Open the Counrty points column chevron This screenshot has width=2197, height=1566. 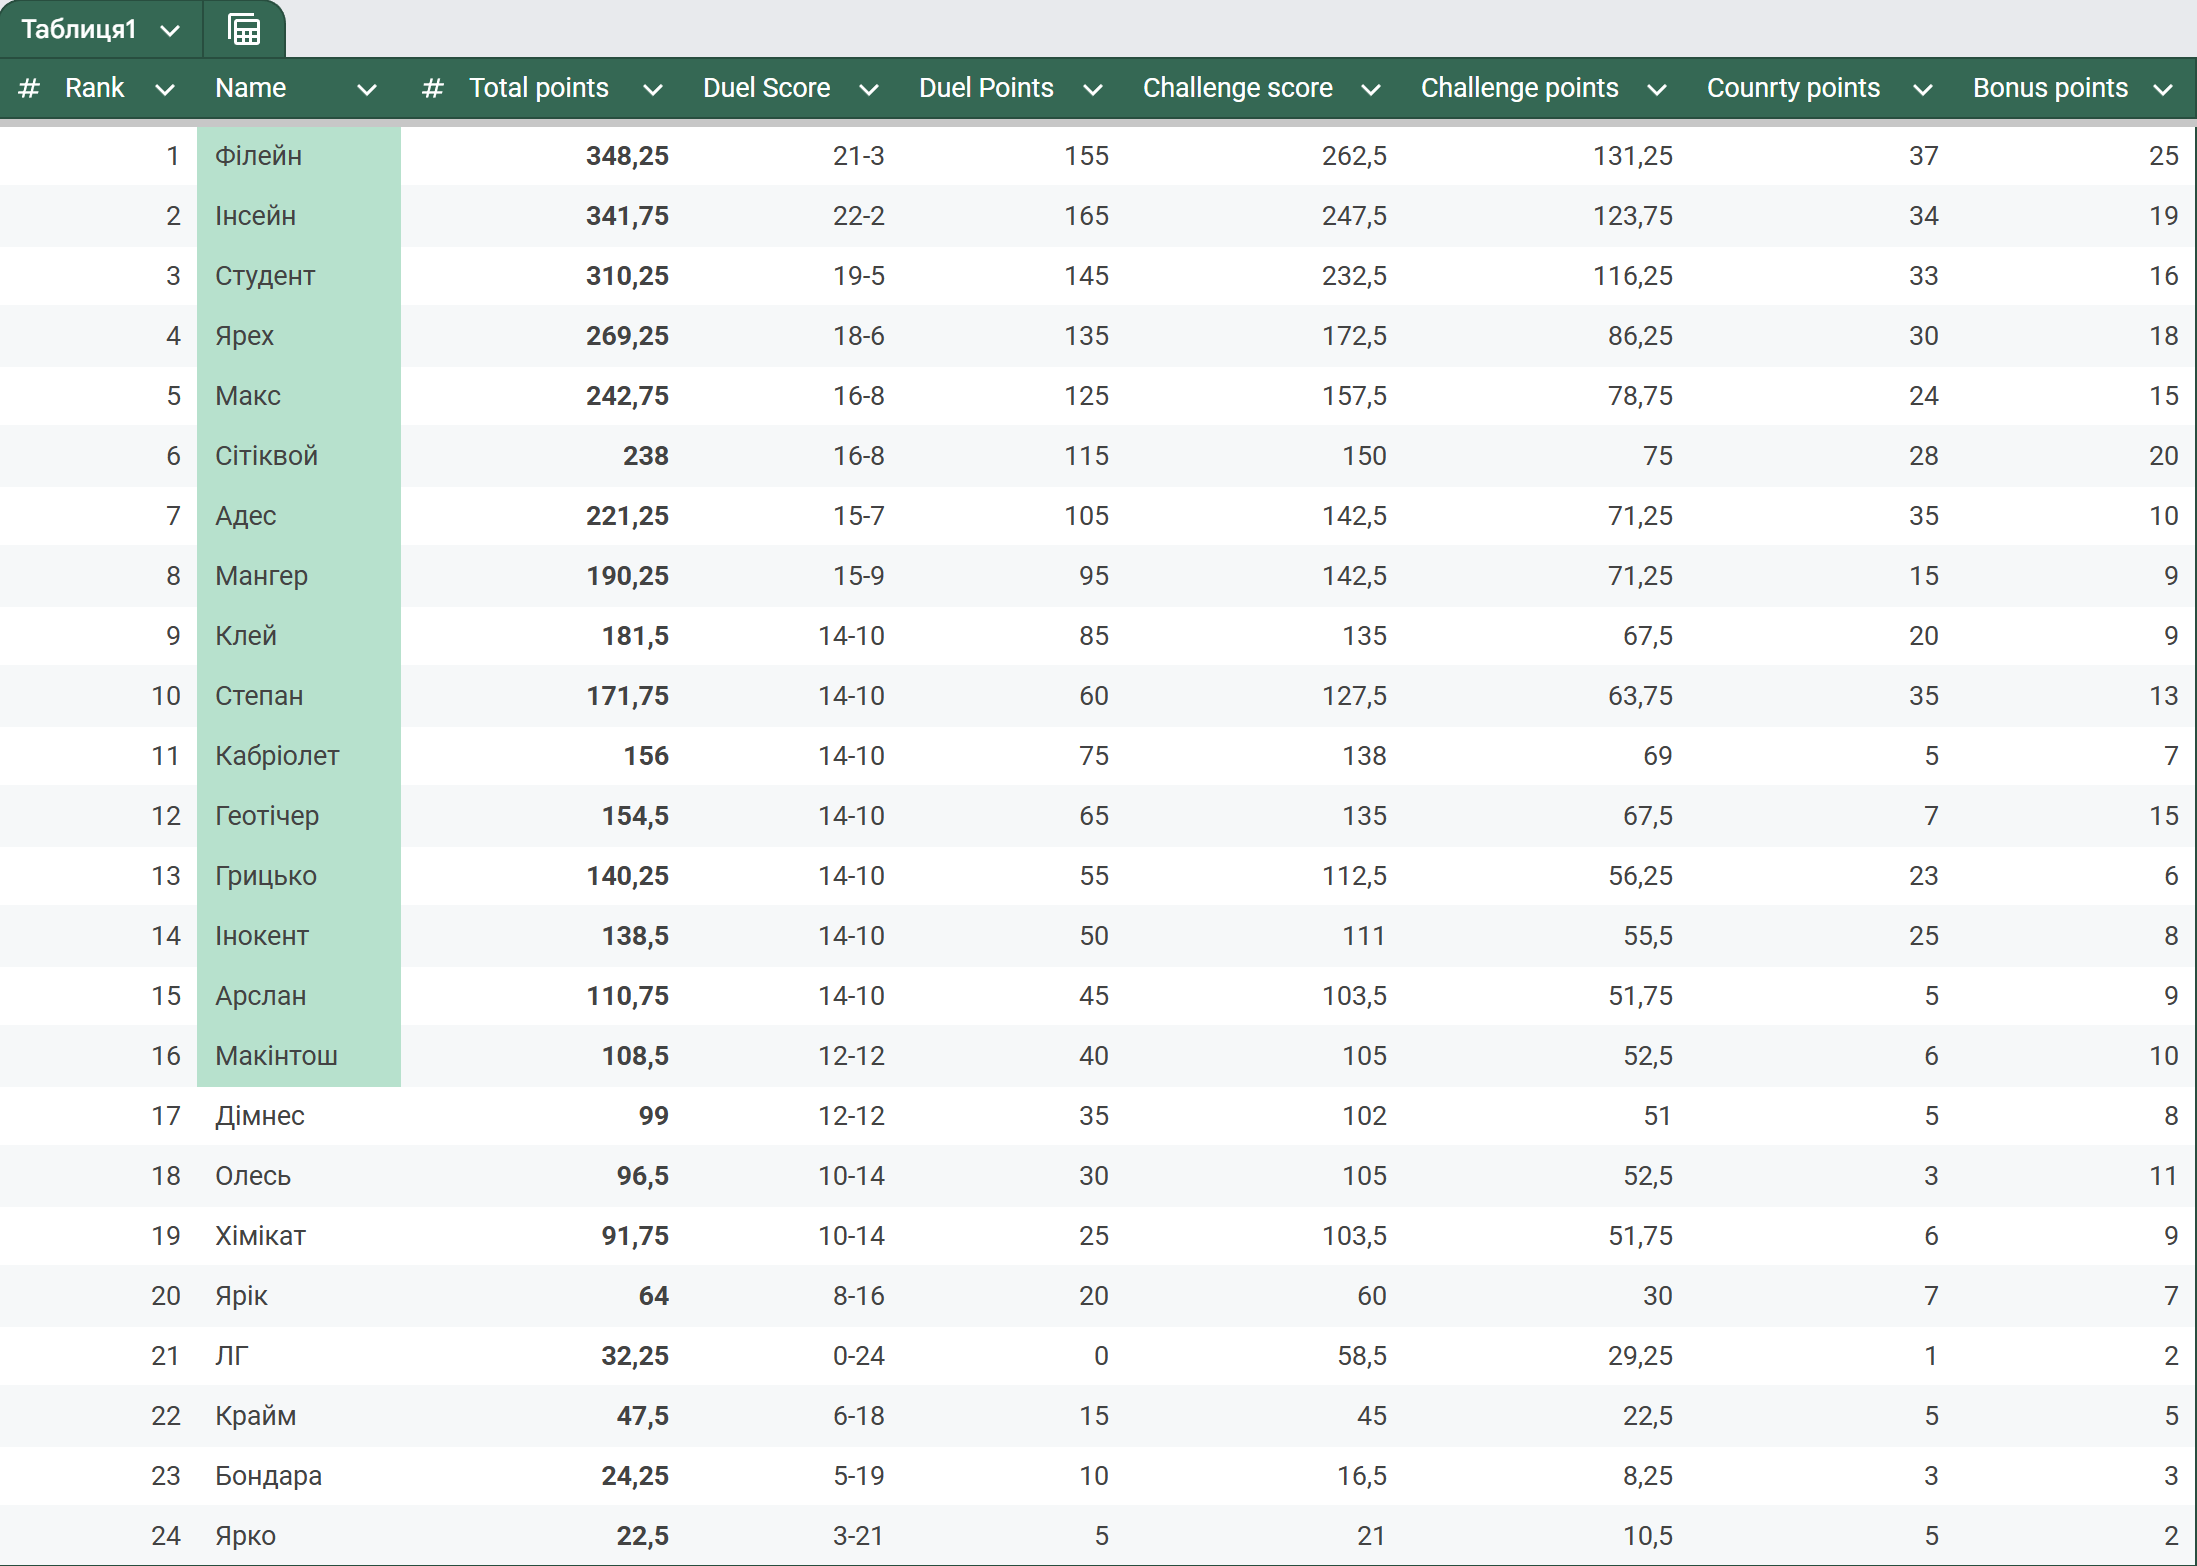coord(1922,89)
